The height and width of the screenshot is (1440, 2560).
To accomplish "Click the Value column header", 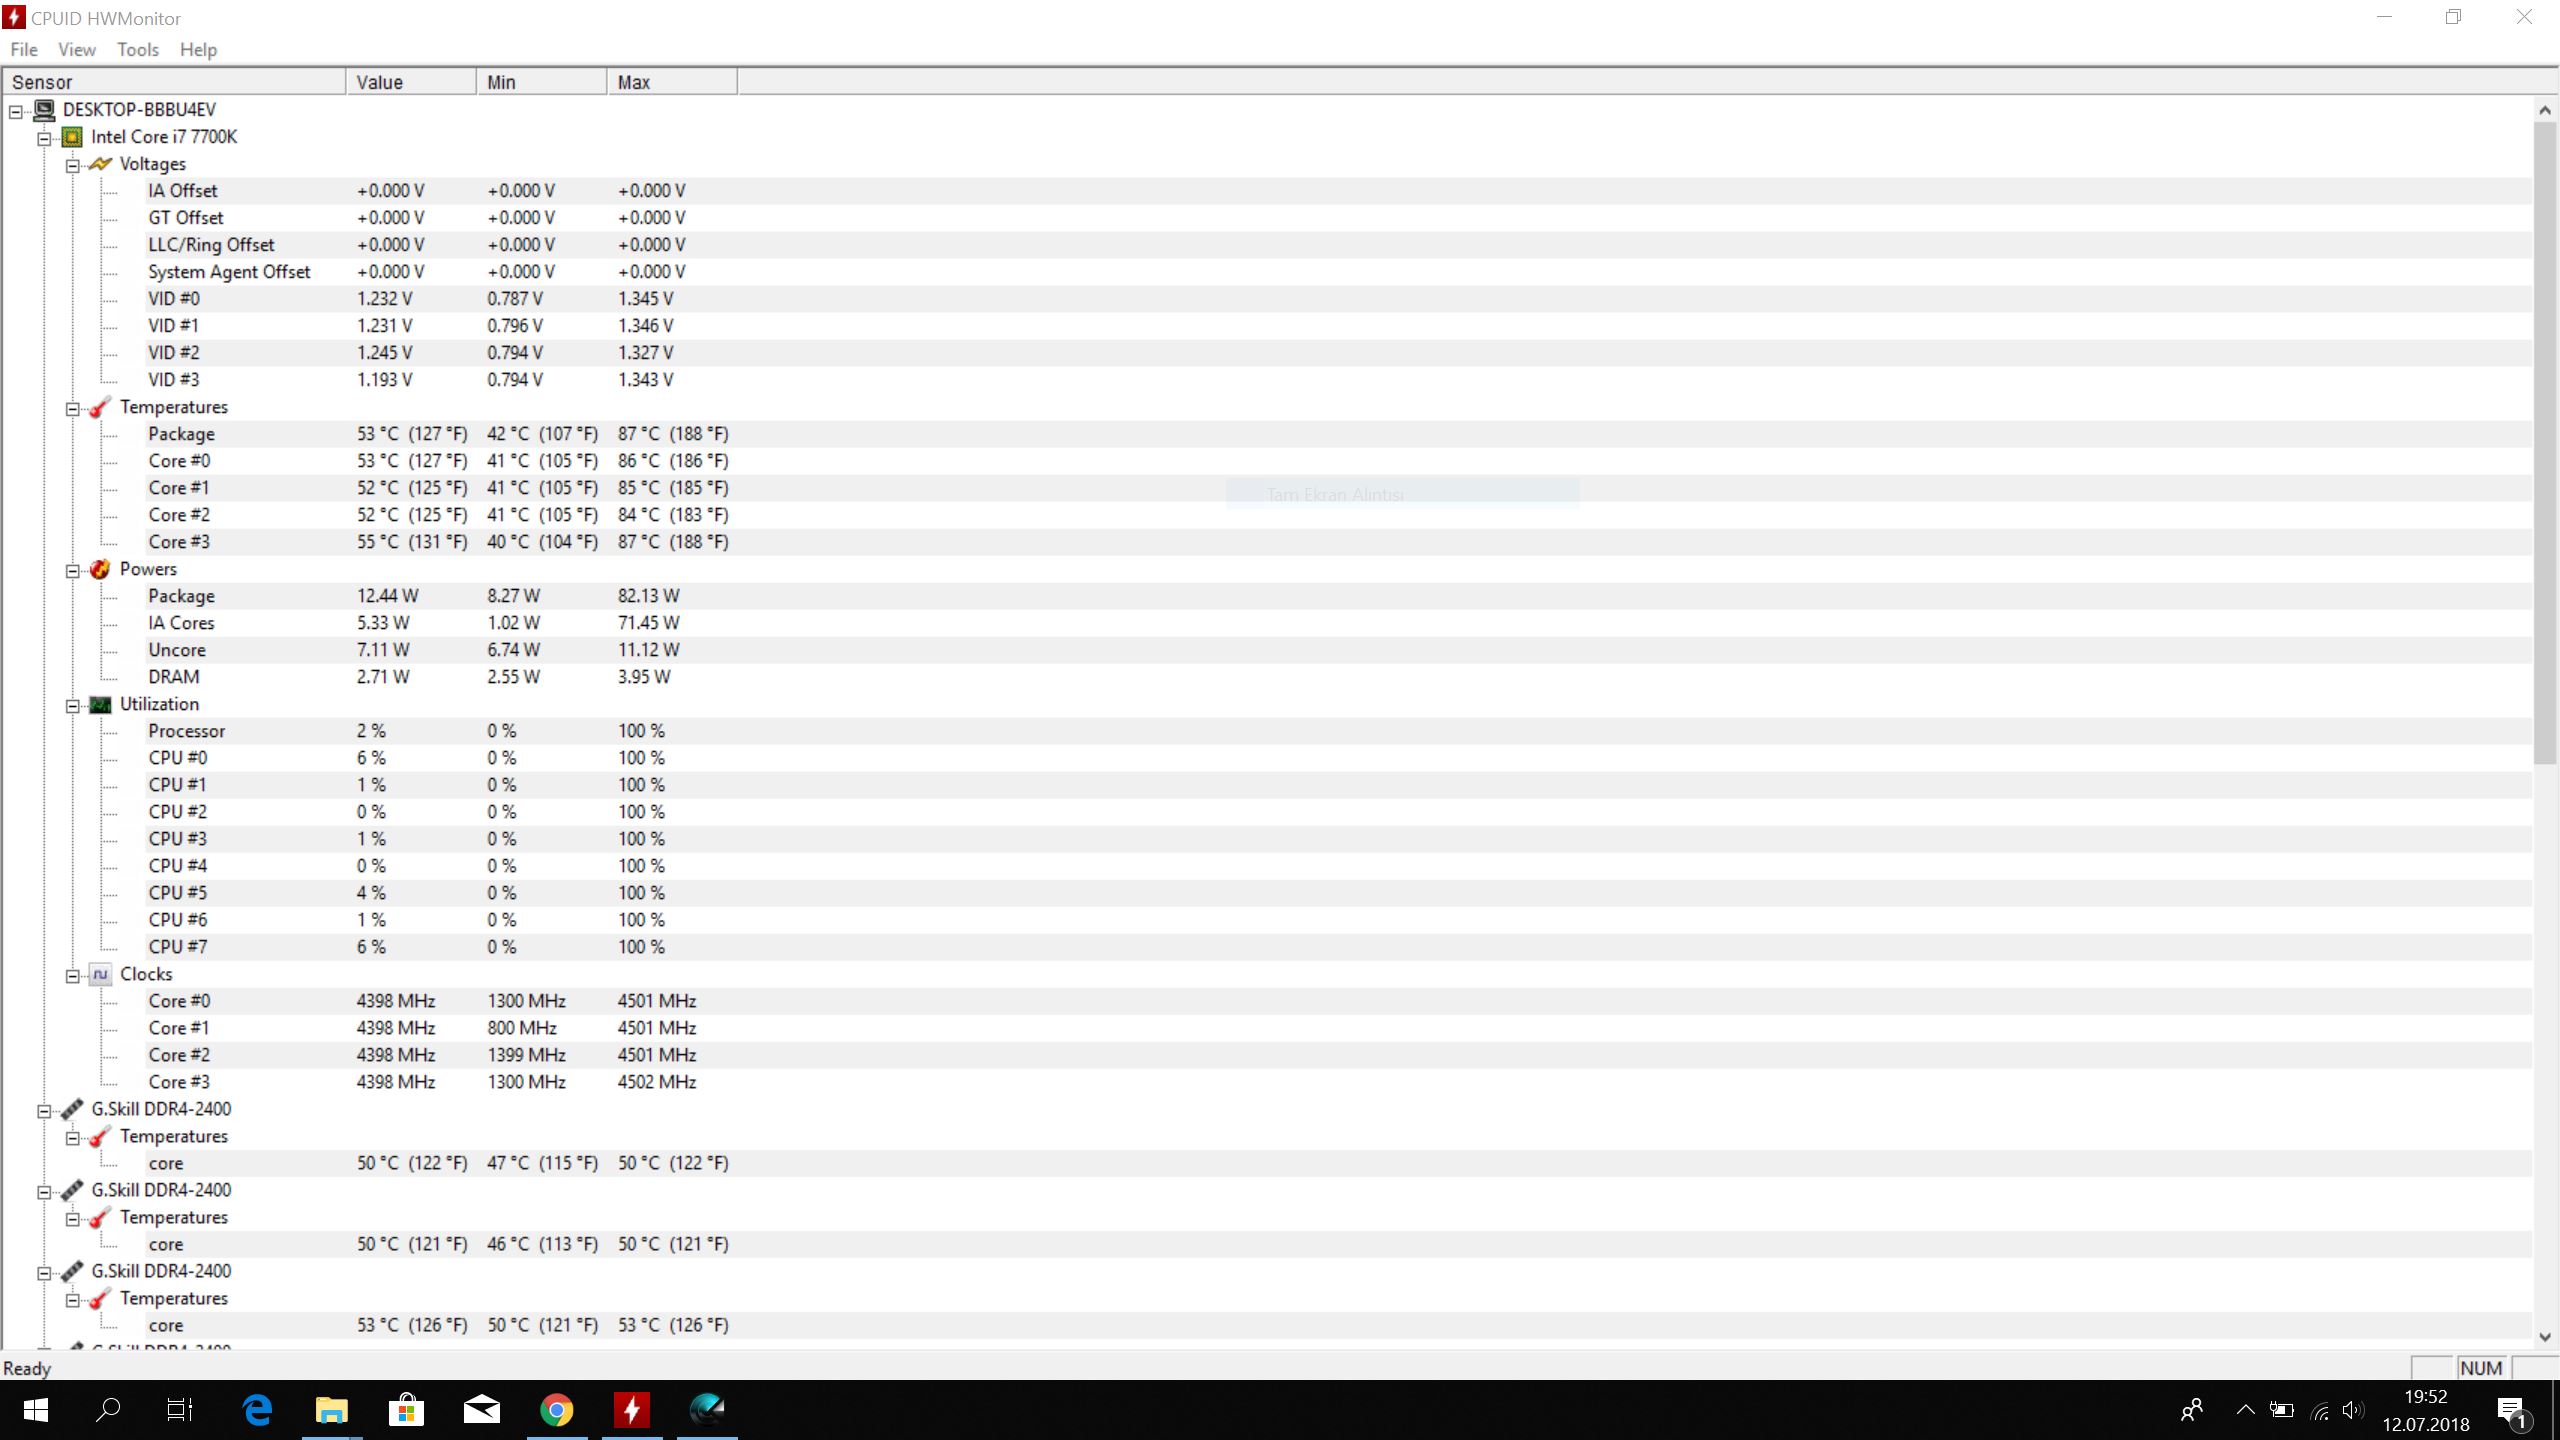I will click(x=410, y=82).
